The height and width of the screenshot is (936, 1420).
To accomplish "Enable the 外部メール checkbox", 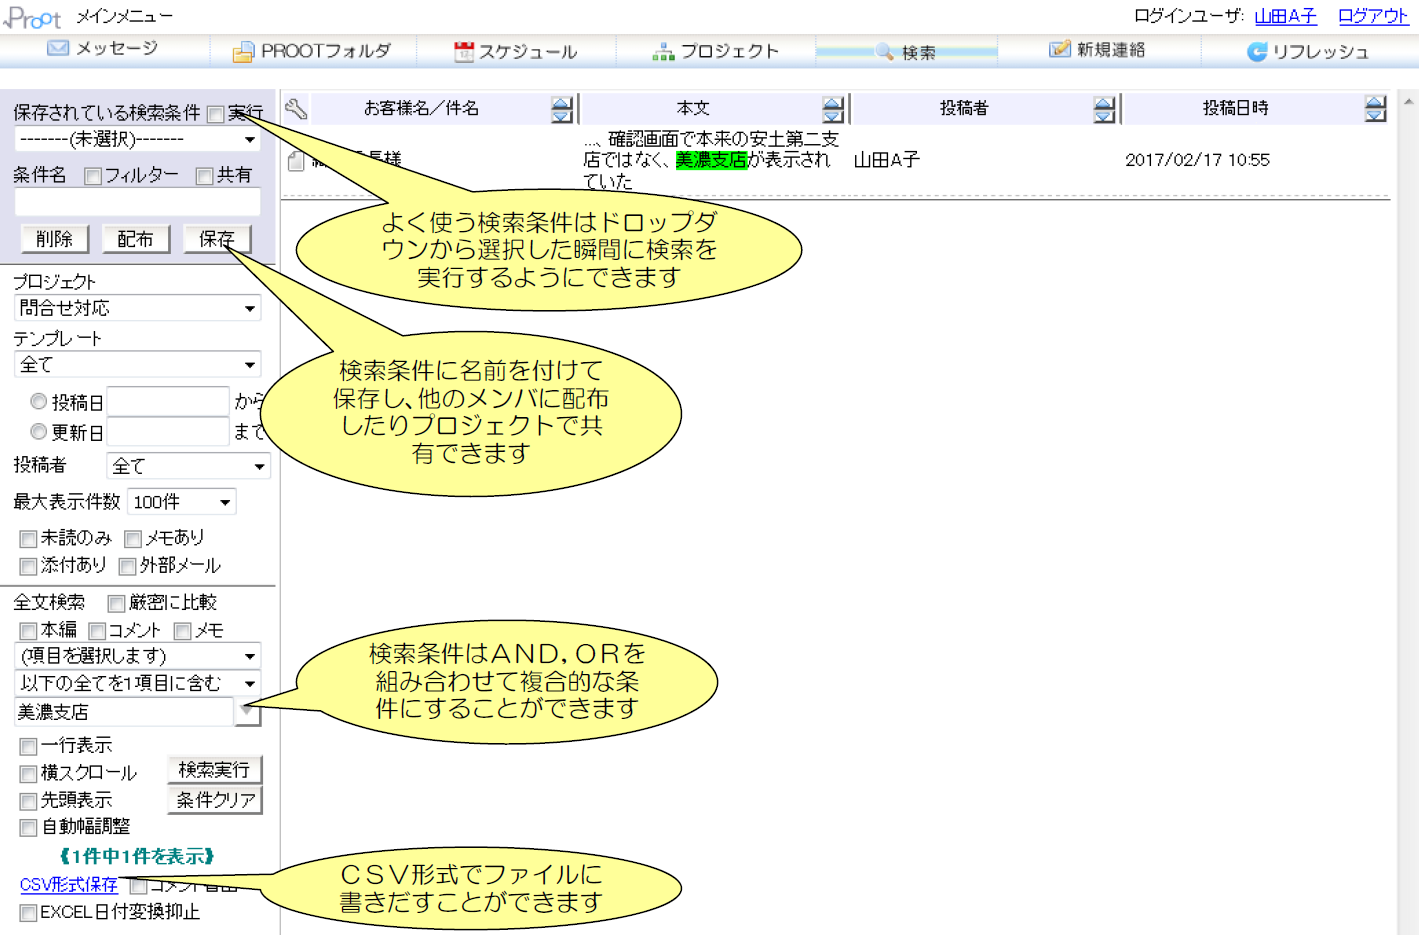I will click(127, 567).
